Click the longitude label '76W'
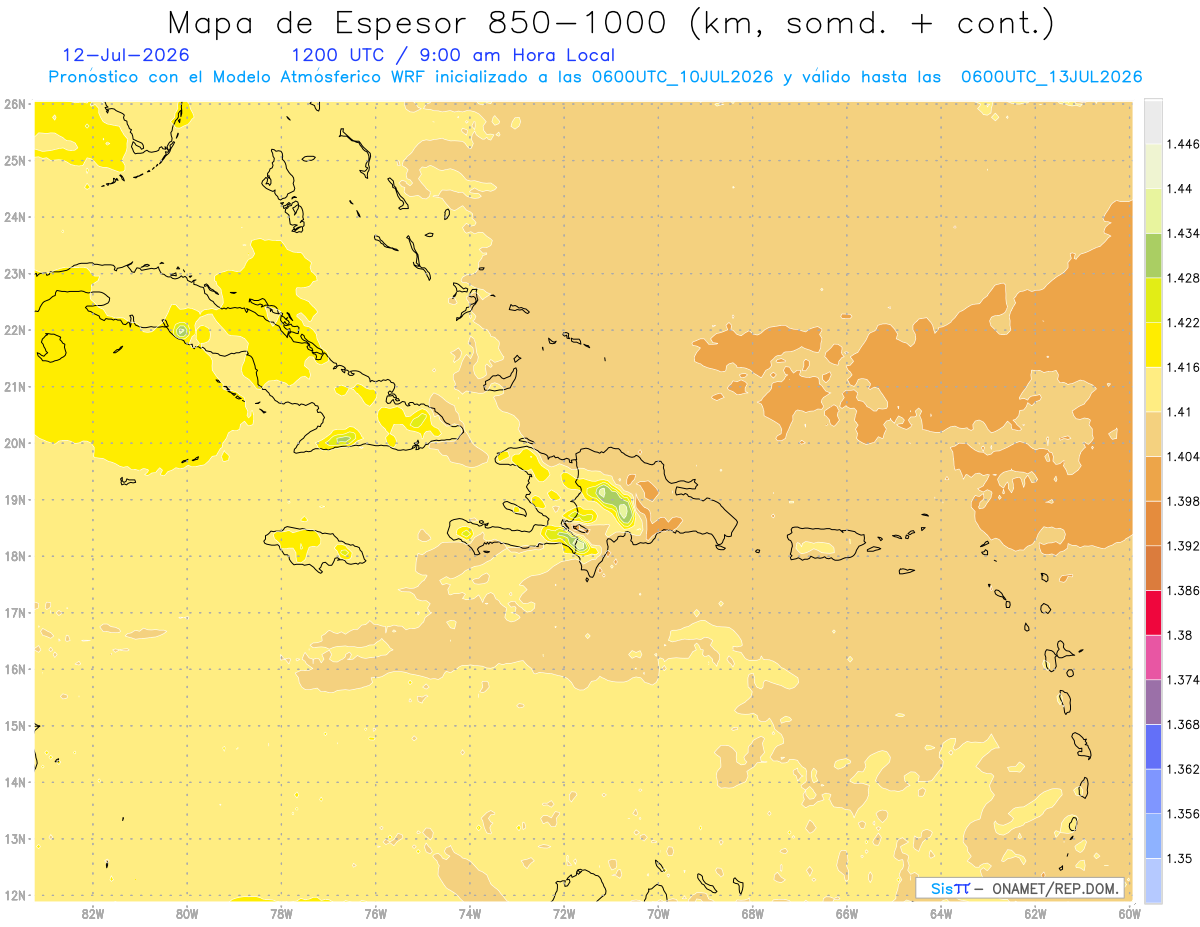Screen dimensions: 1200x927 click(x=375, y=913)
